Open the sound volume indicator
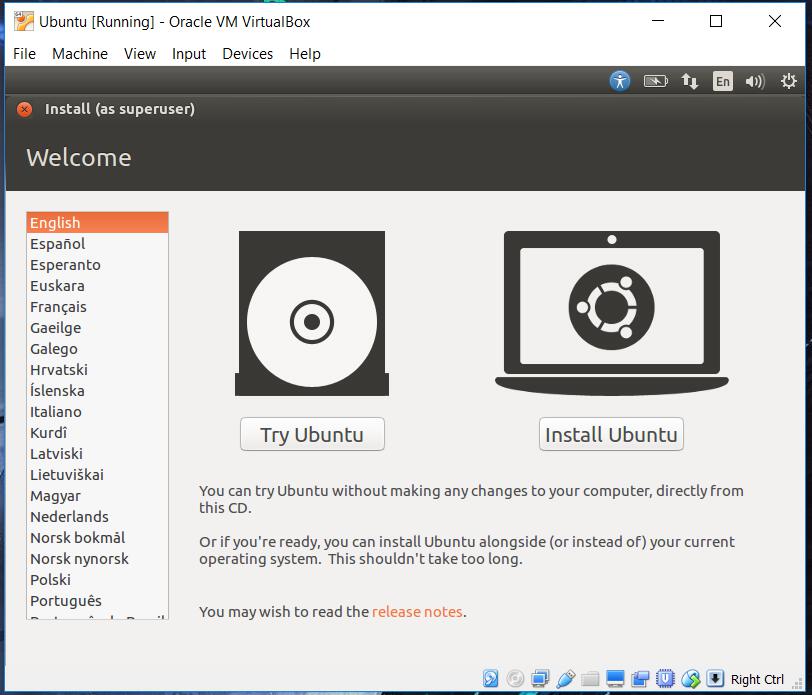This screenshot has width=812, height=695. 755,81
